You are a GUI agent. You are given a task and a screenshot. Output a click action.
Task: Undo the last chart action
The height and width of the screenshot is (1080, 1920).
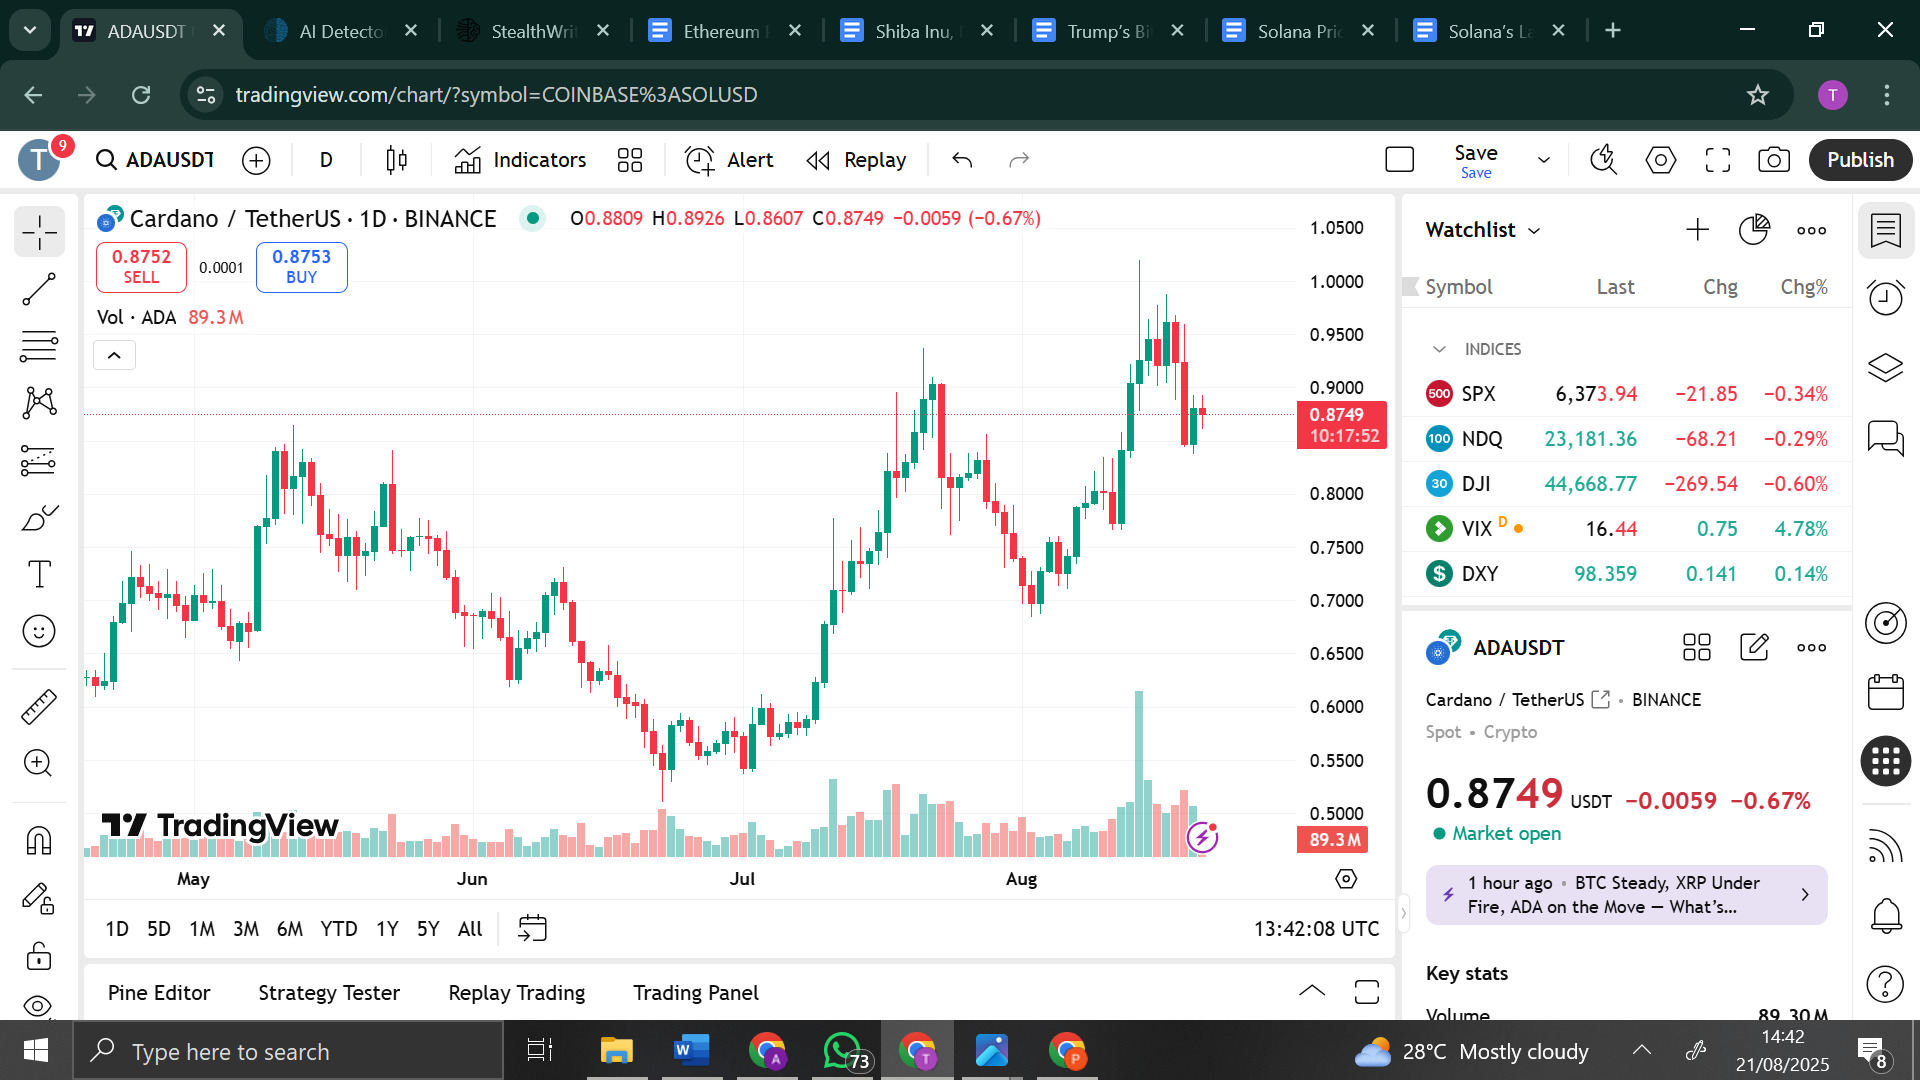pos(962,160)
